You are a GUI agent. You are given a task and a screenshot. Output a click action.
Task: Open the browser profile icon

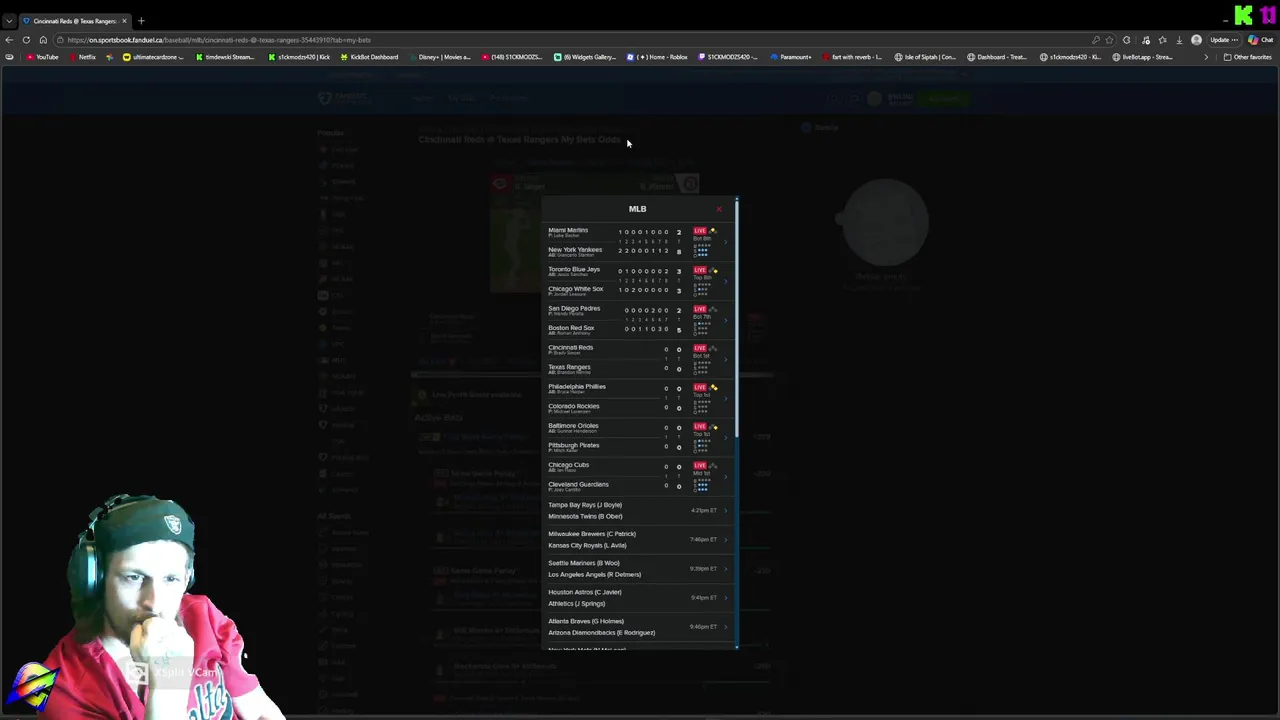1196,40
